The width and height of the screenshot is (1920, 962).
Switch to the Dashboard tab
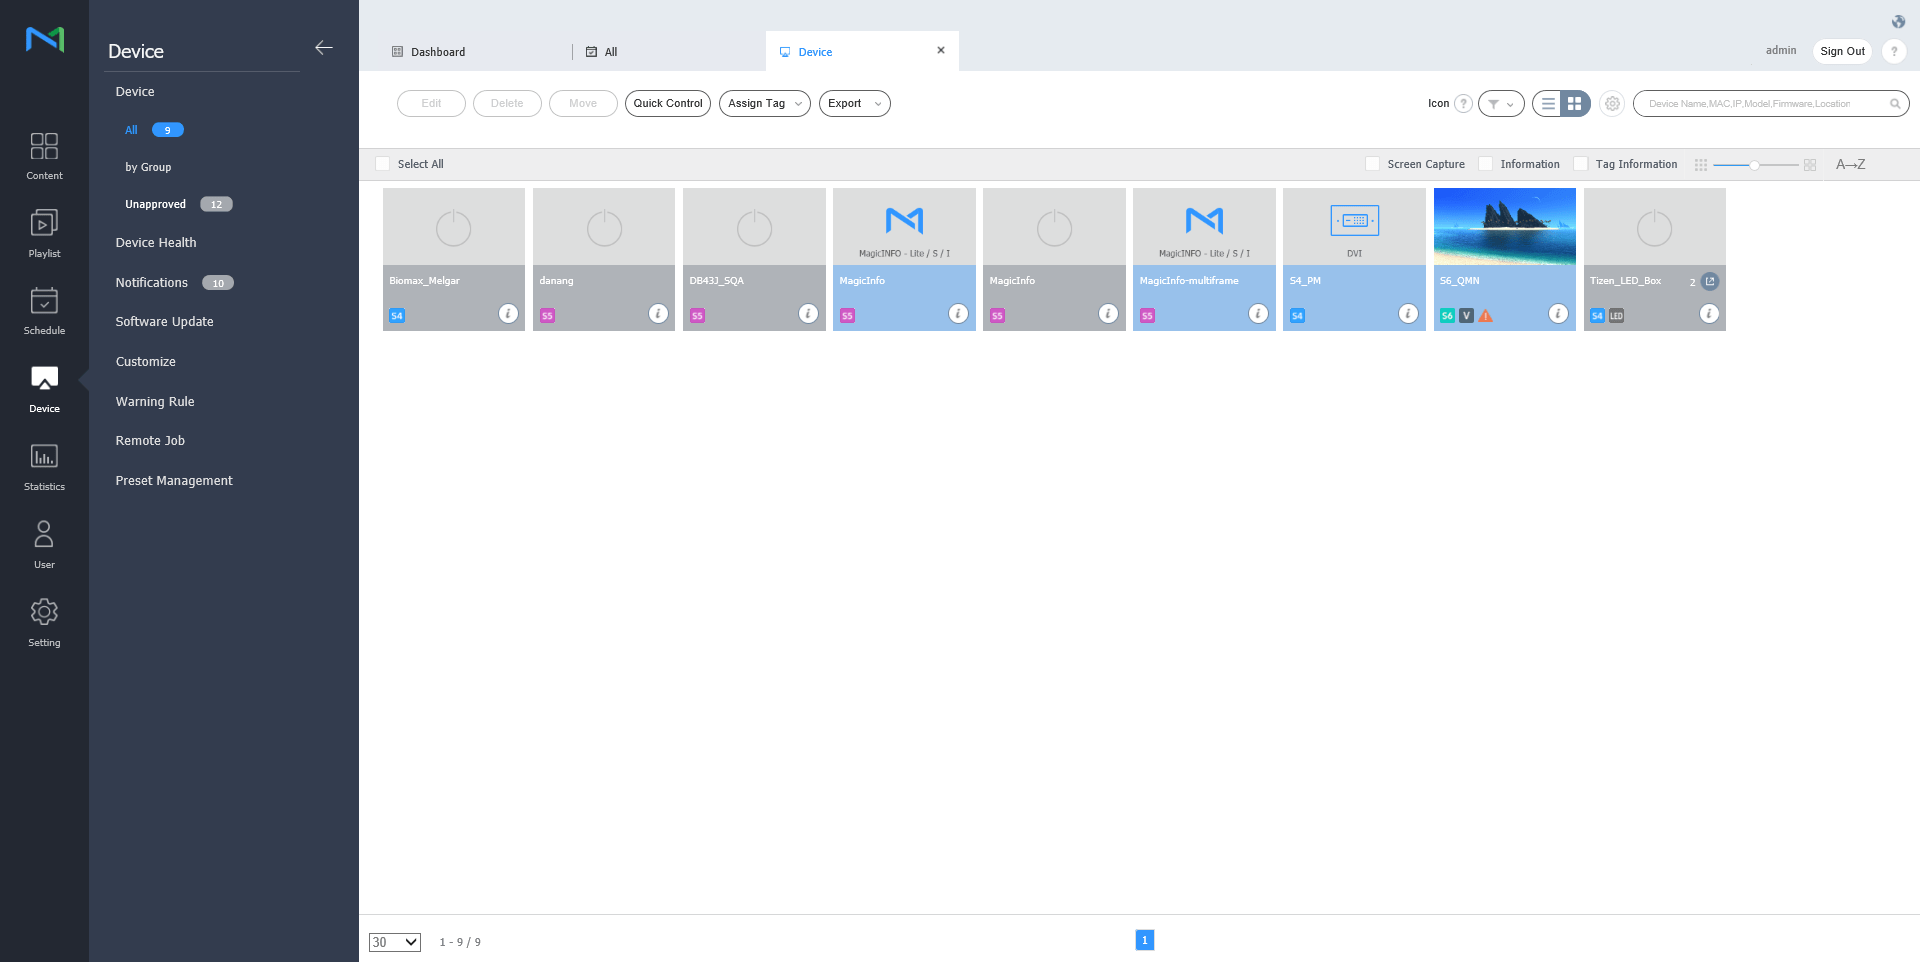pyautogui.click(x=438, y=52)
